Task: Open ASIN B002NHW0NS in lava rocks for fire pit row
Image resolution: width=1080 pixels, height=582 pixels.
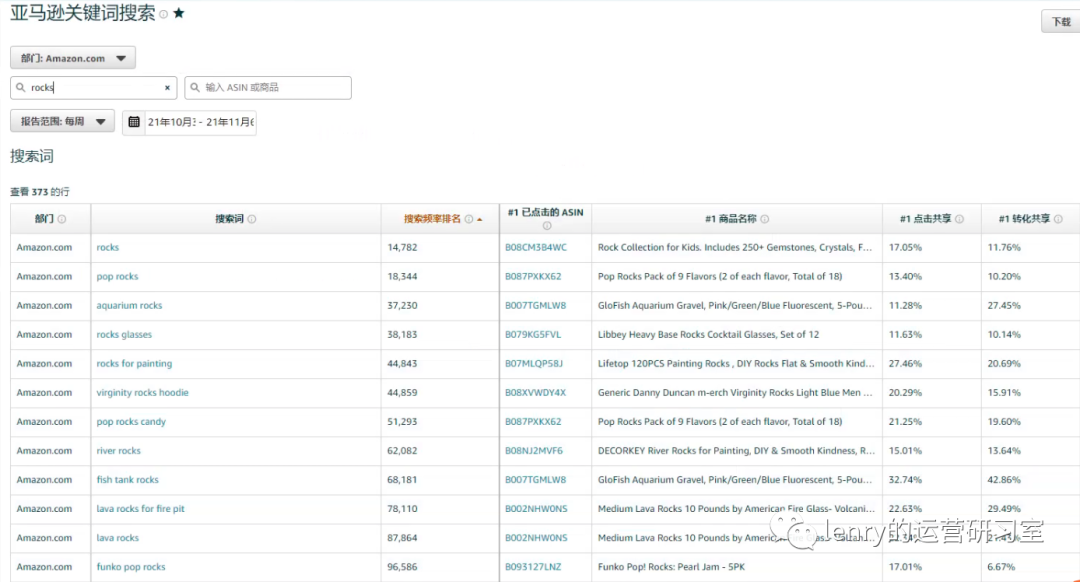Action: click(536, 508)
